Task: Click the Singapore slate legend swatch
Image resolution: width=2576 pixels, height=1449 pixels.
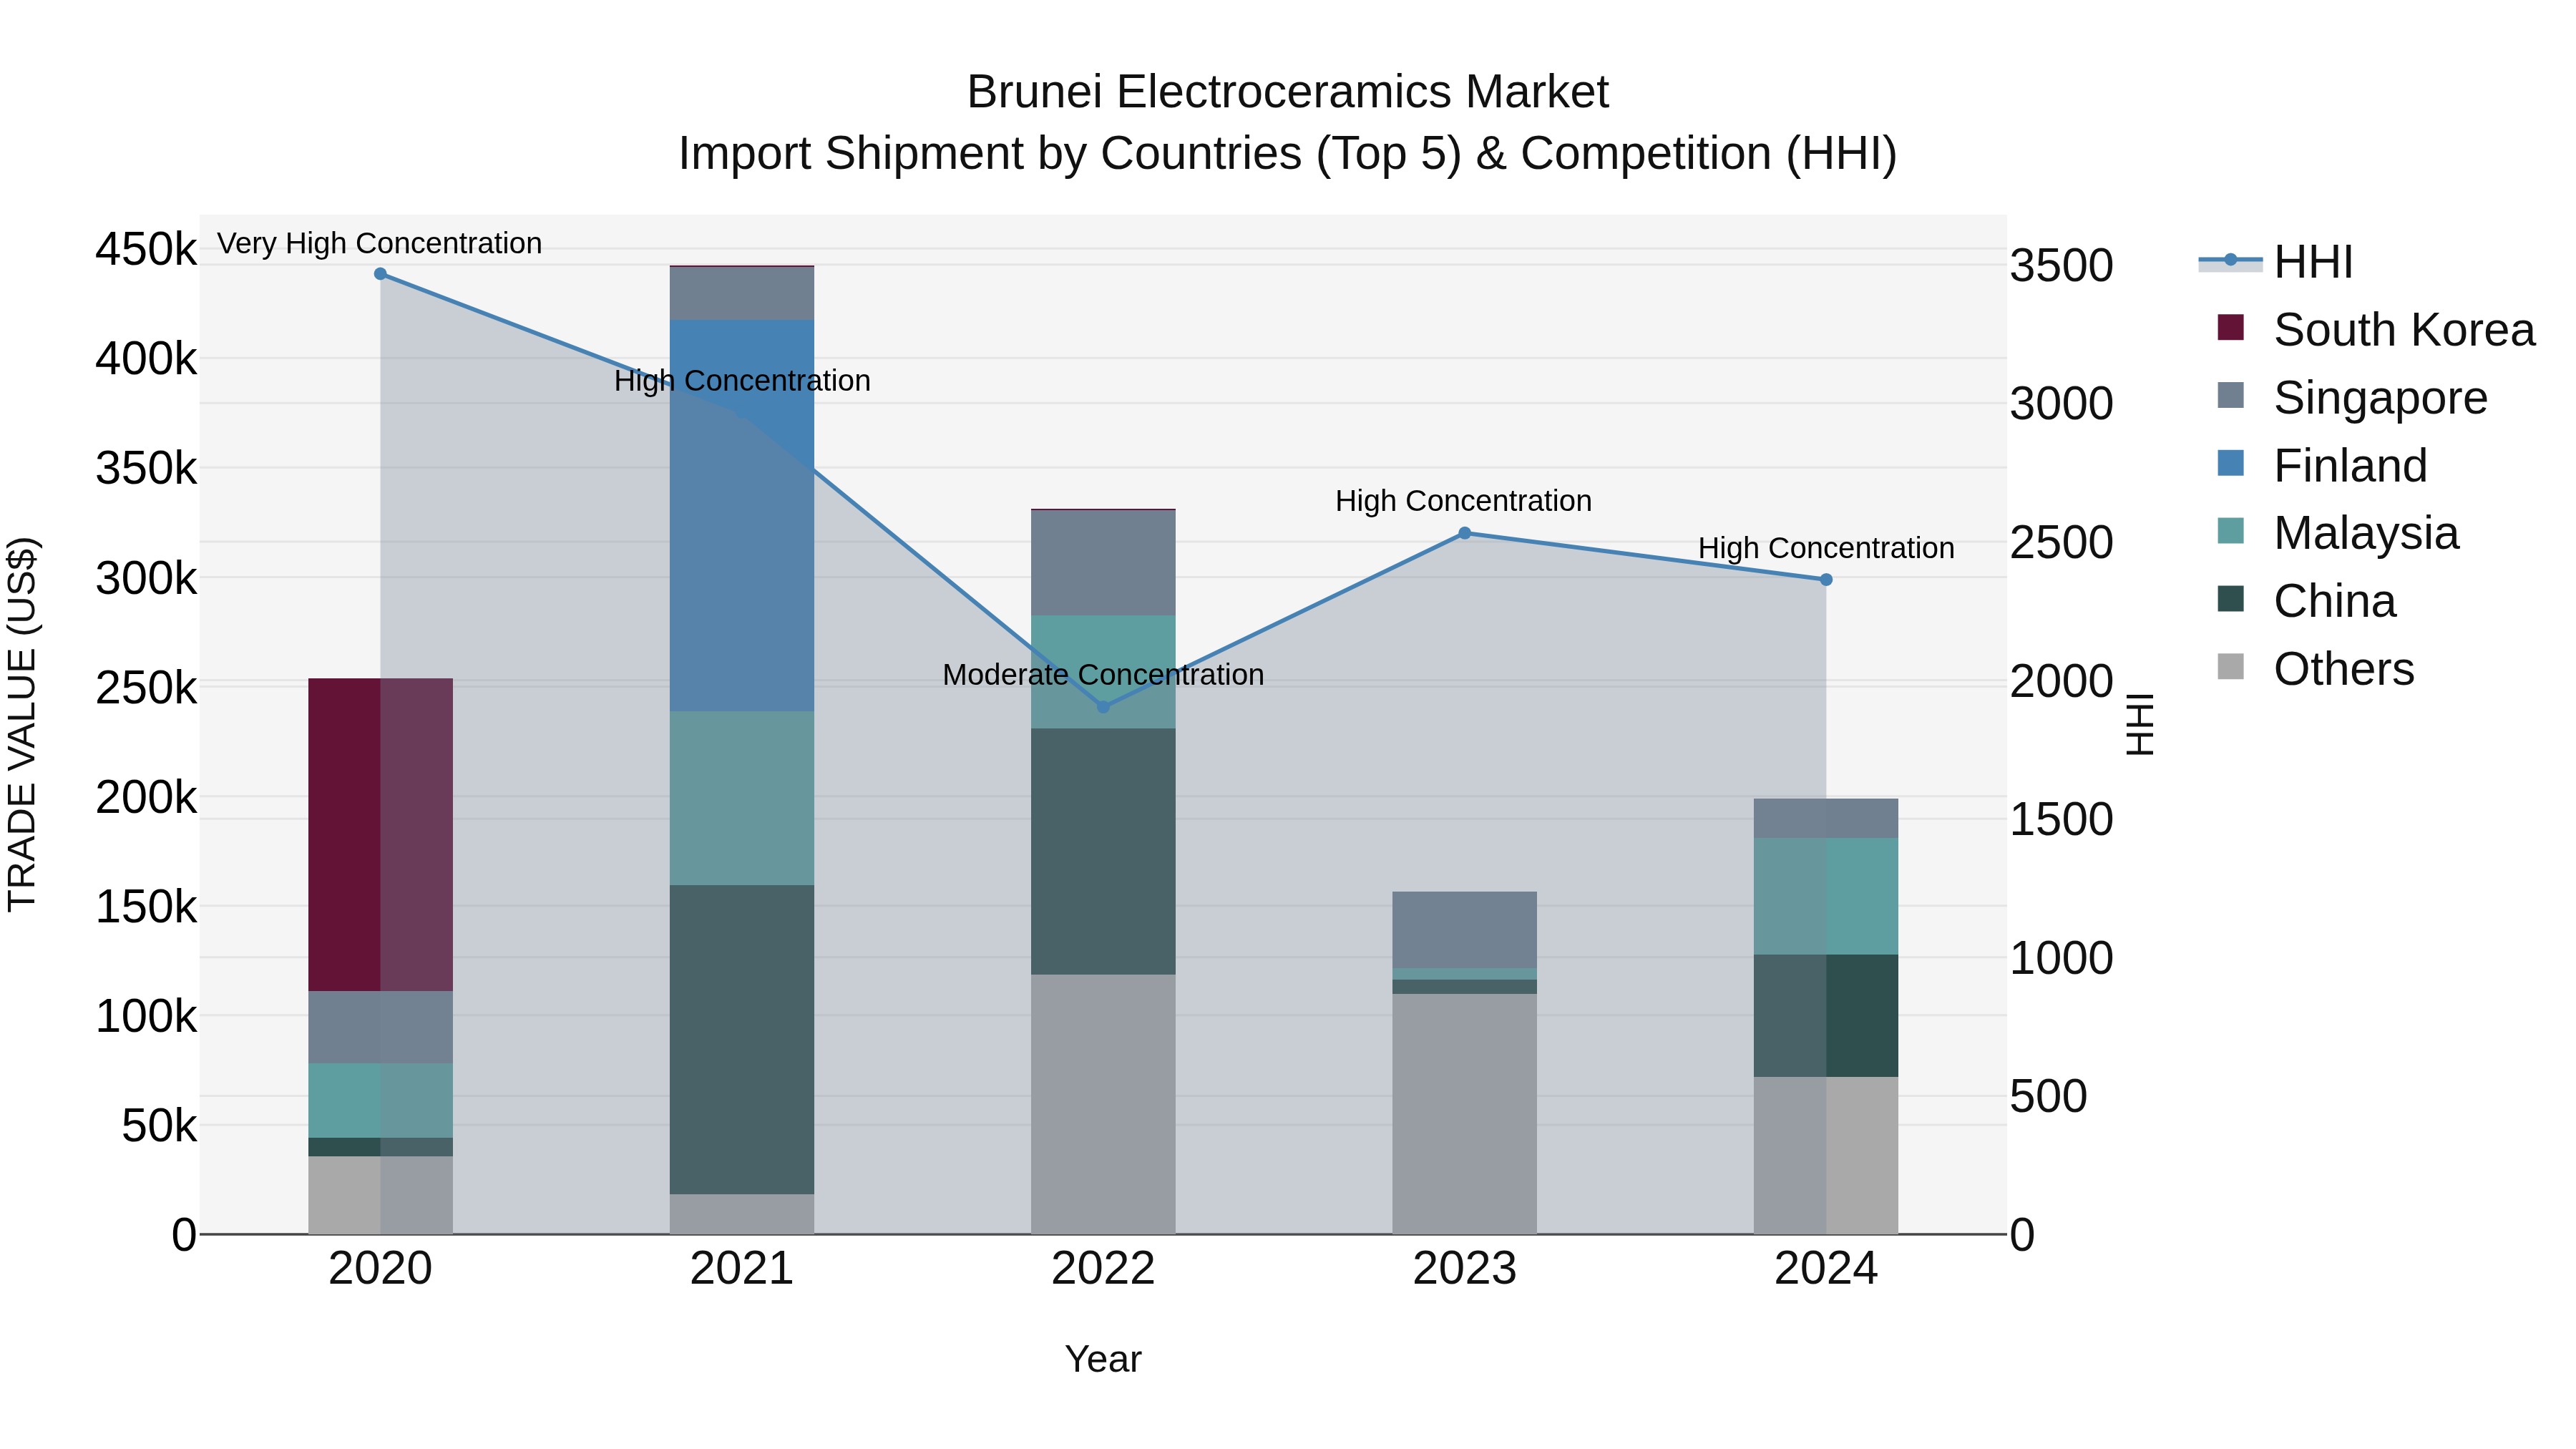Action: coord(2230,395)
